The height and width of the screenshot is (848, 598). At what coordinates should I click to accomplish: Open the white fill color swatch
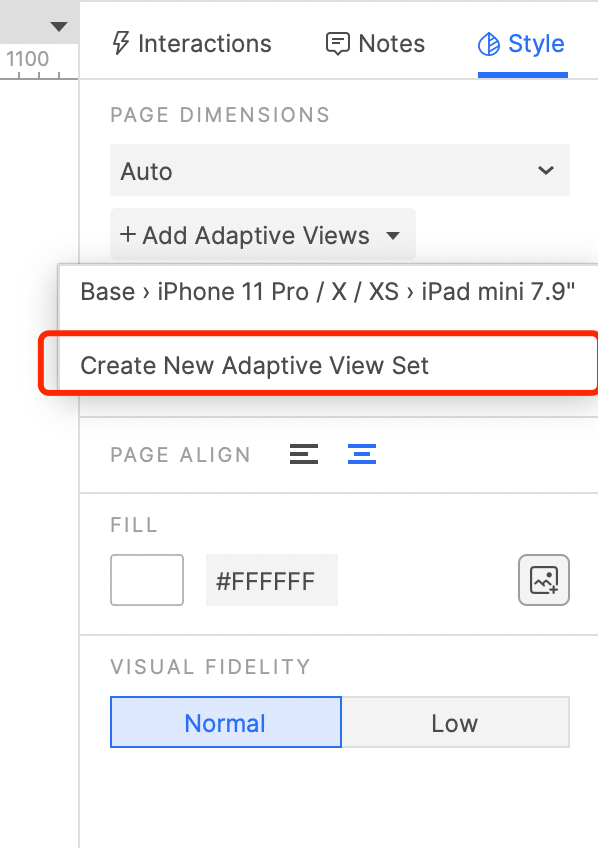[x=147, y=580]
